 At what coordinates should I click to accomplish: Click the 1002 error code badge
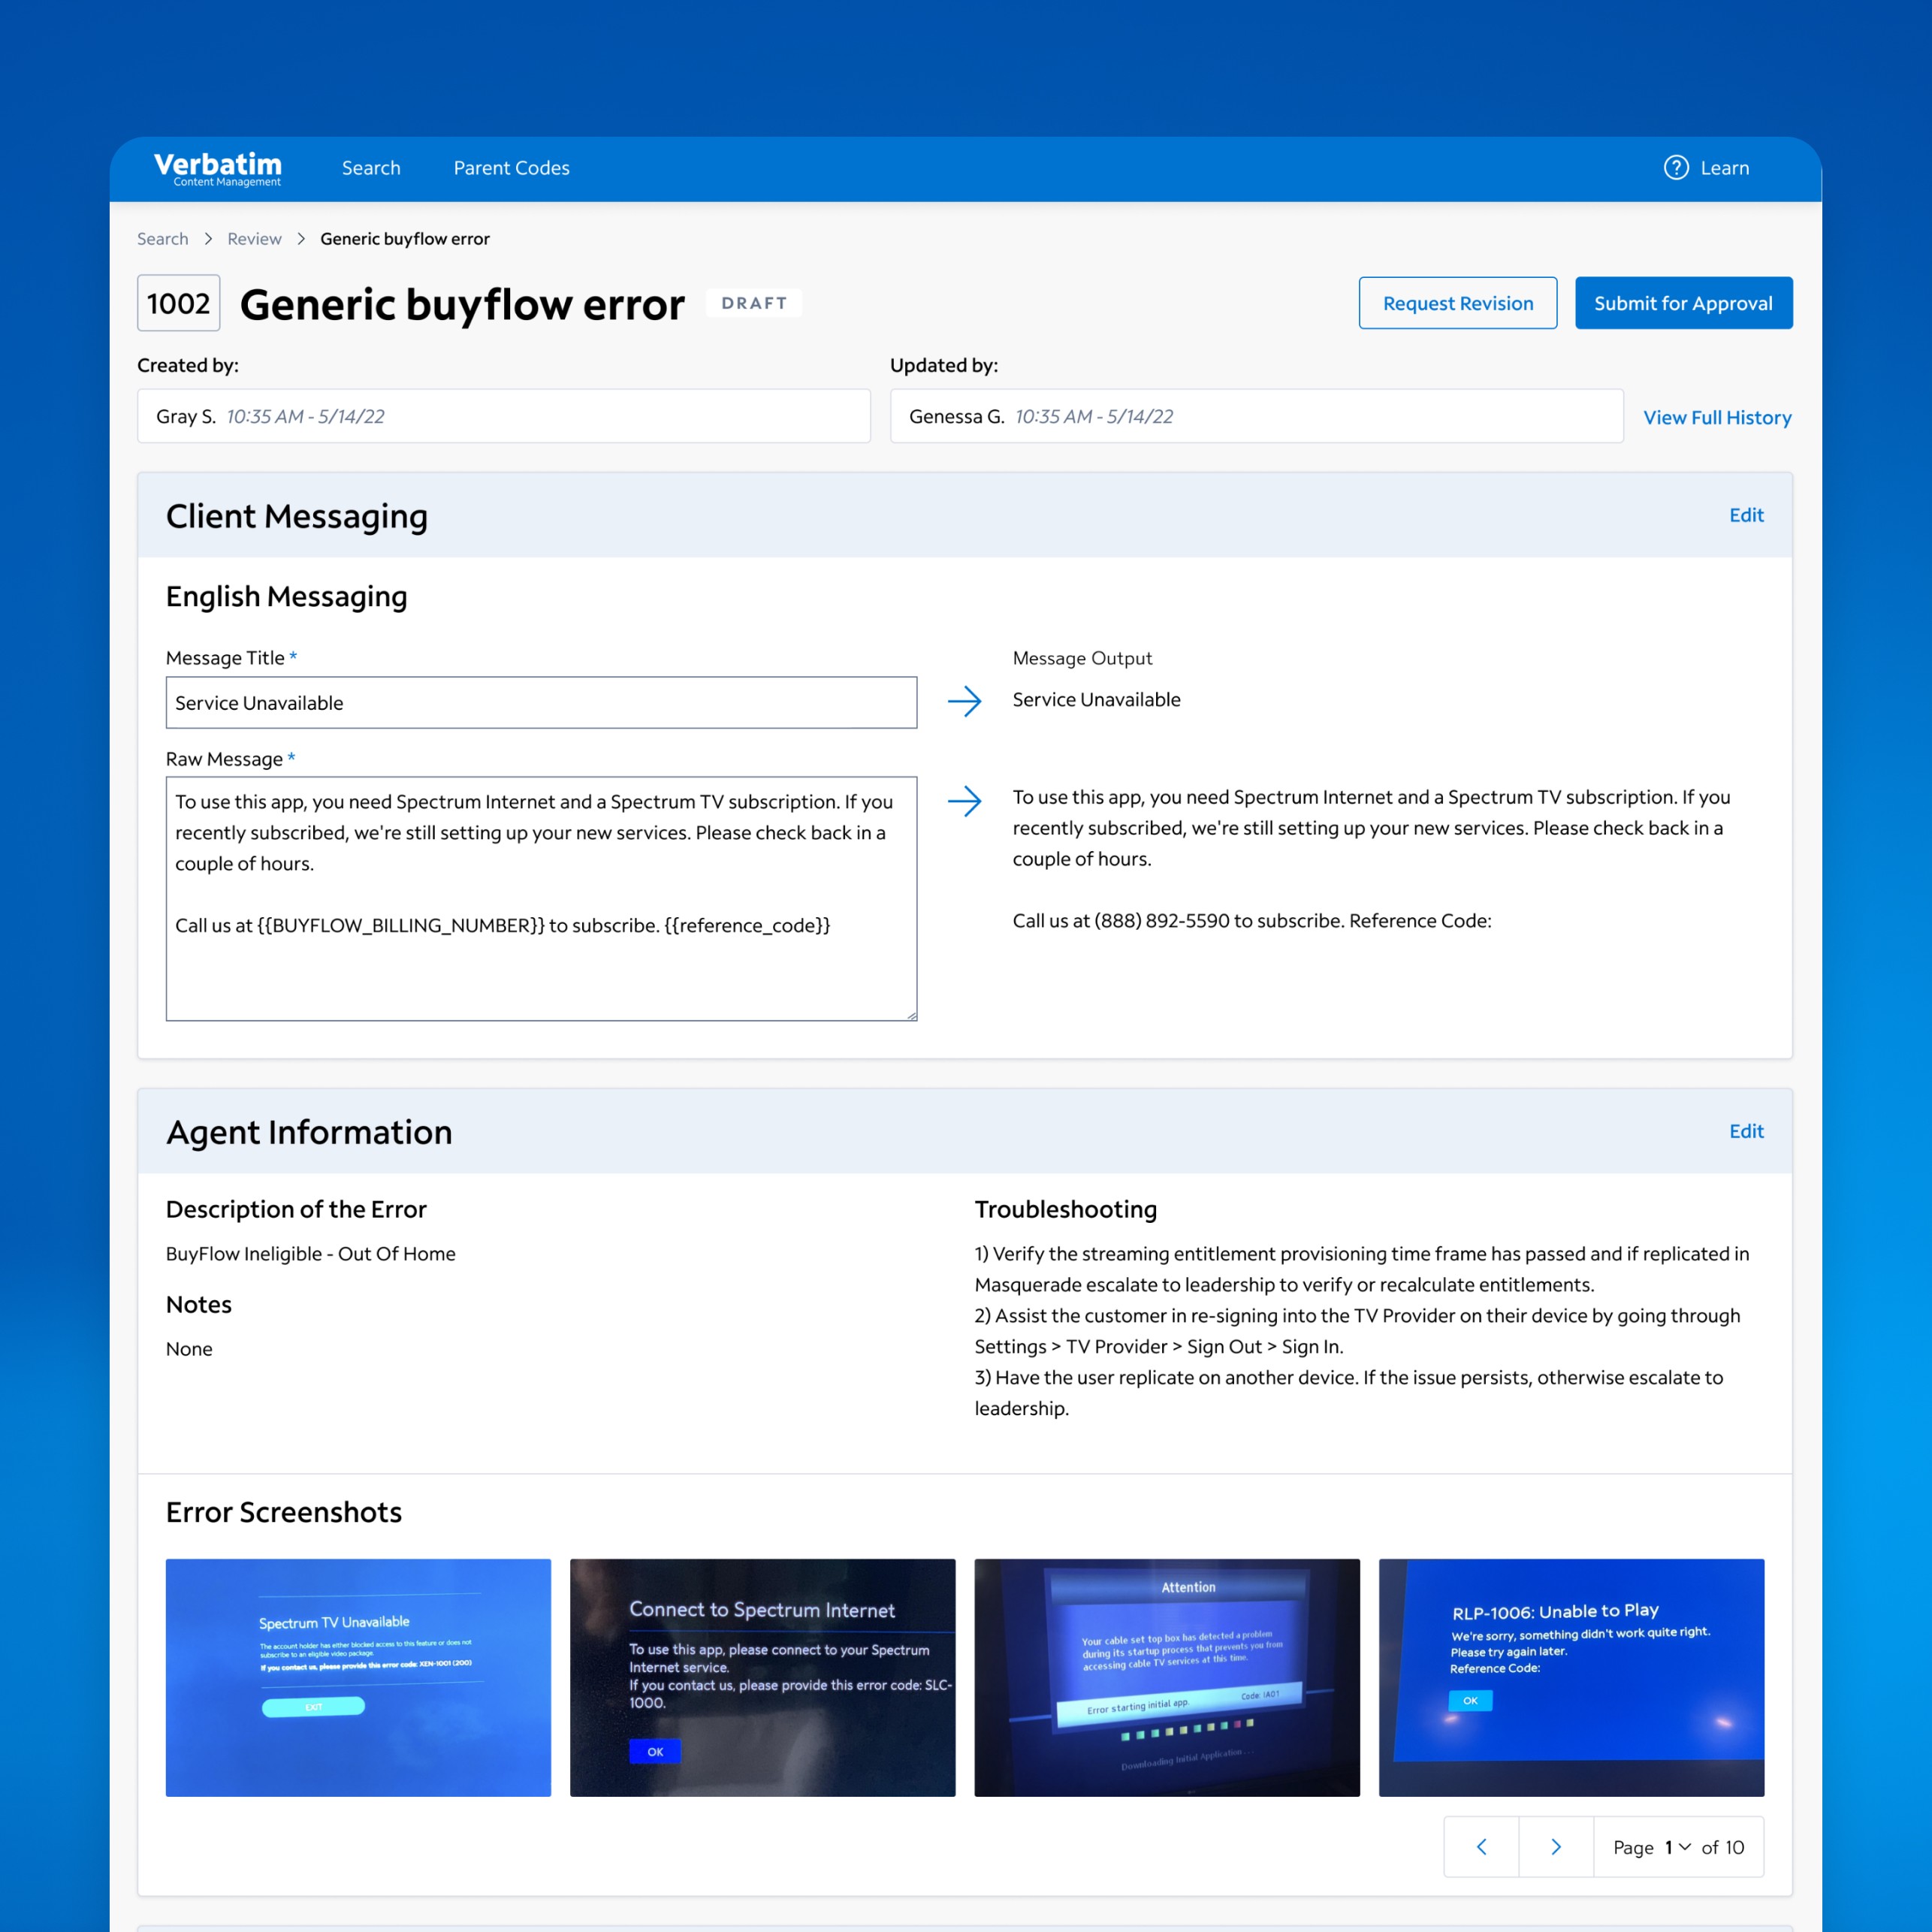(179, 303)
